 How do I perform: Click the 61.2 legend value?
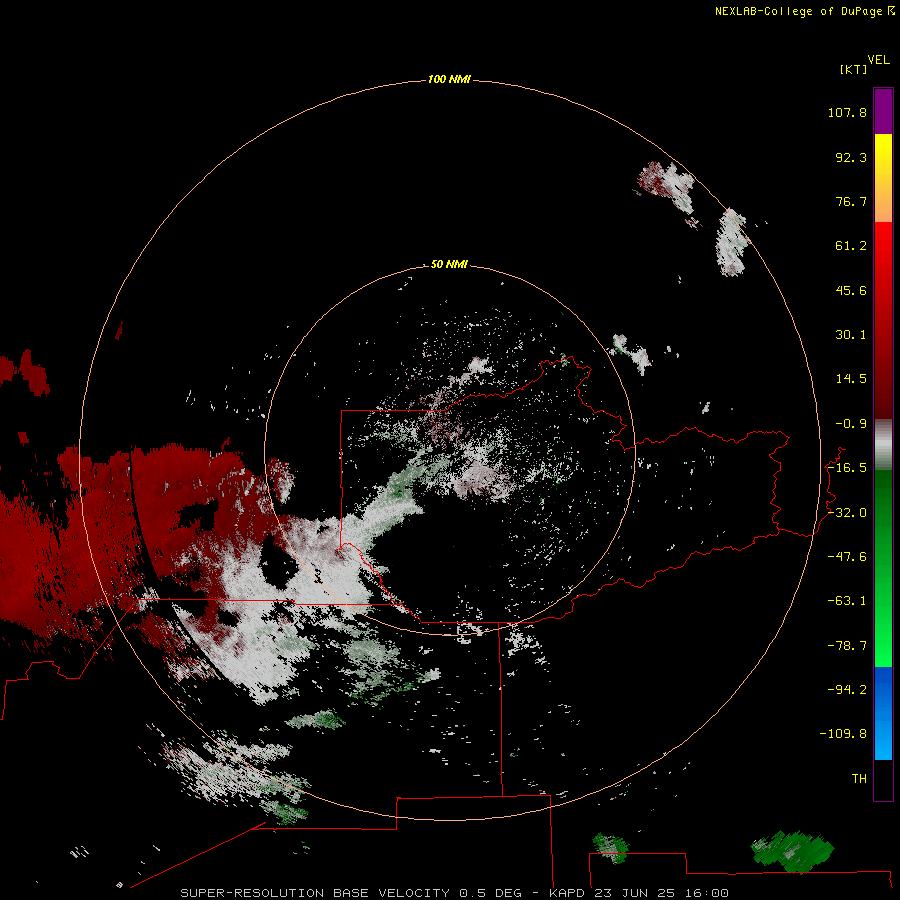click(x=851, y=246)
